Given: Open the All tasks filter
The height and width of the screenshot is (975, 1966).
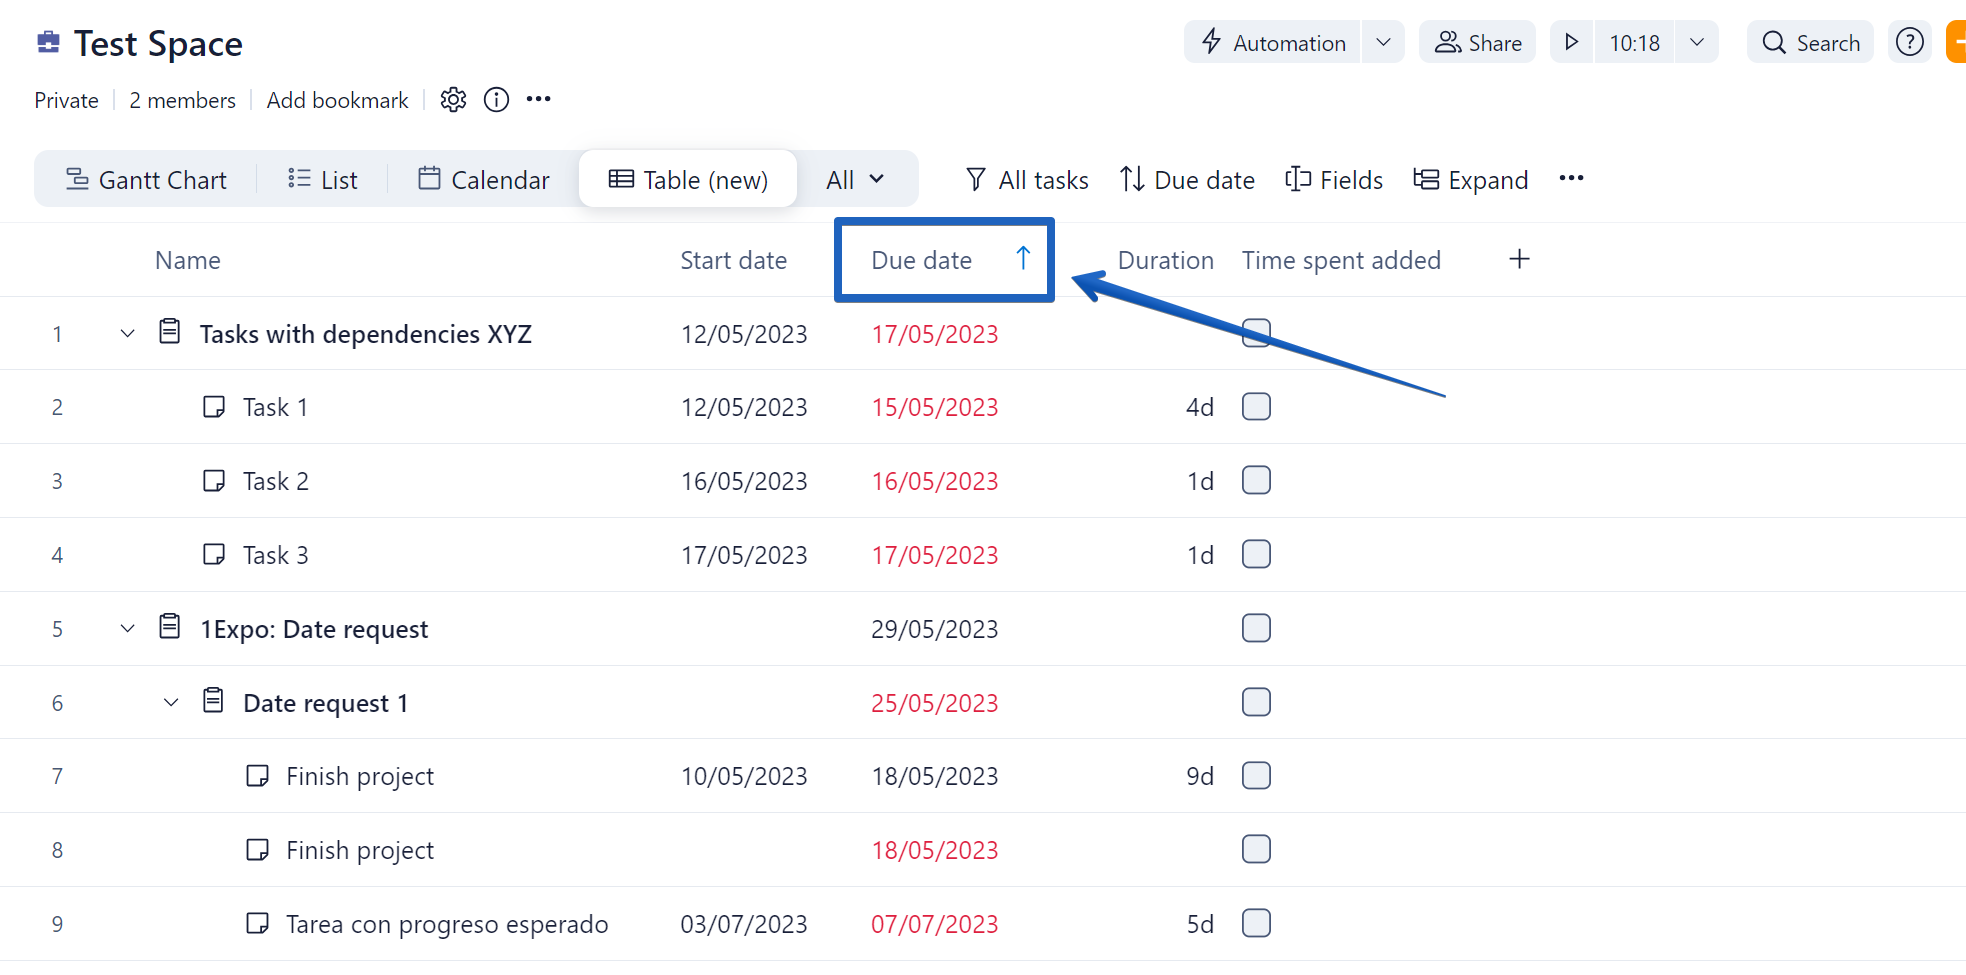Looking at the screenshot, I should (1027, 180).
